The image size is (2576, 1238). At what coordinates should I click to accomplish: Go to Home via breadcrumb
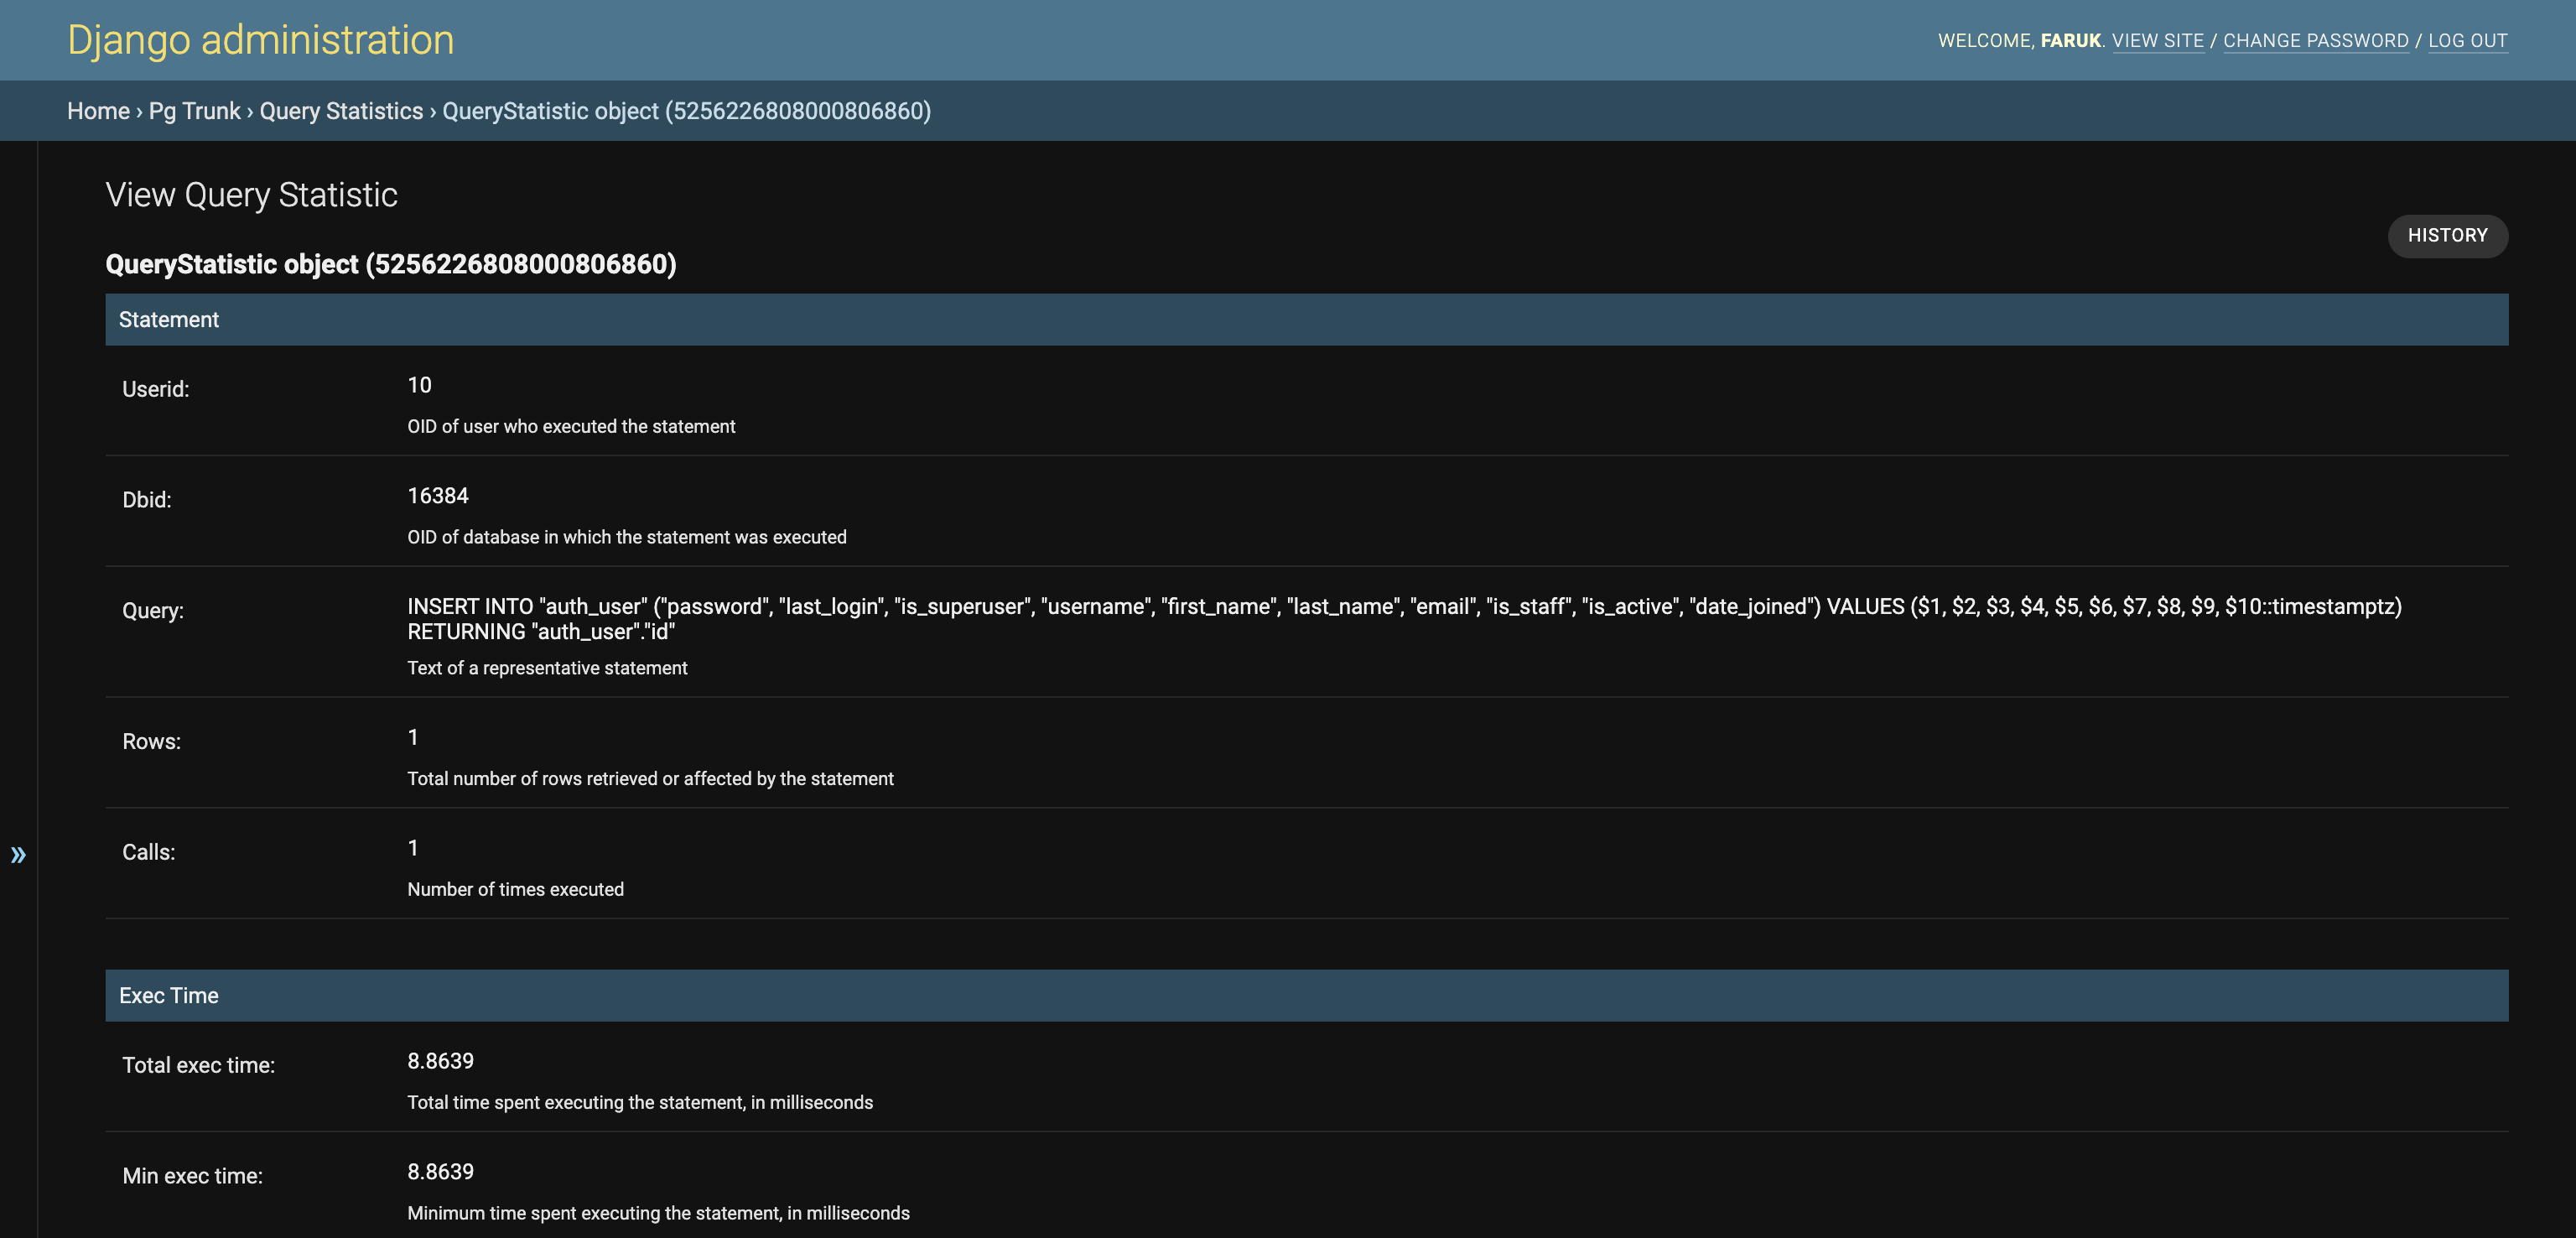tap(98, 110)
